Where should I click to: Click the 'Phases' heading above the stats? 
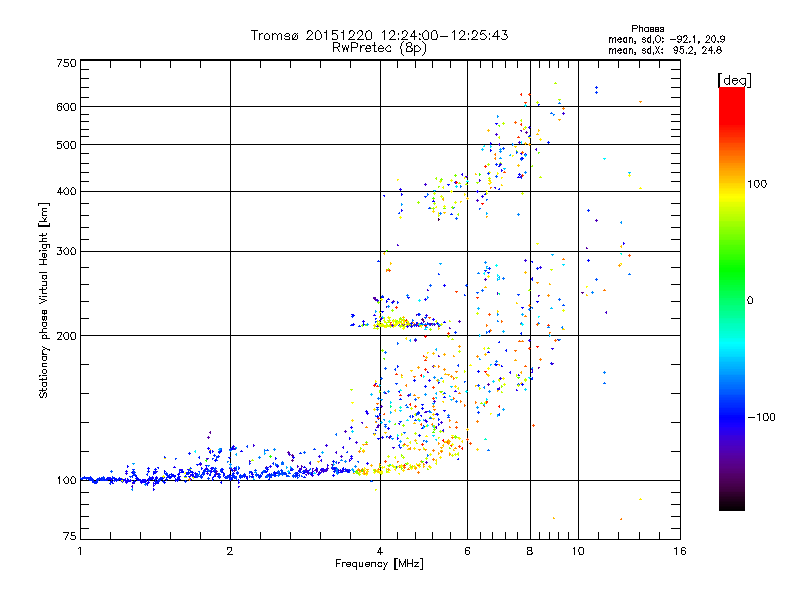point(647,29)
